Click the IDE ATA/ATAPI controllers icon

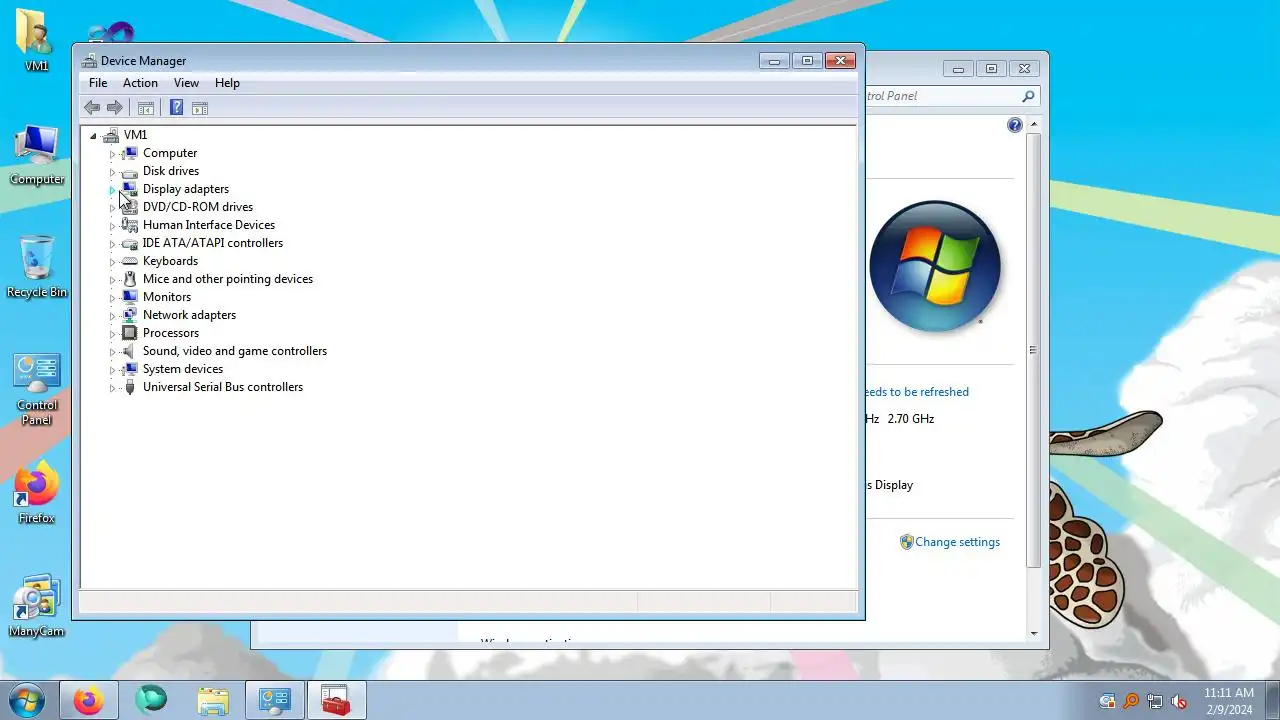[129, 243]
